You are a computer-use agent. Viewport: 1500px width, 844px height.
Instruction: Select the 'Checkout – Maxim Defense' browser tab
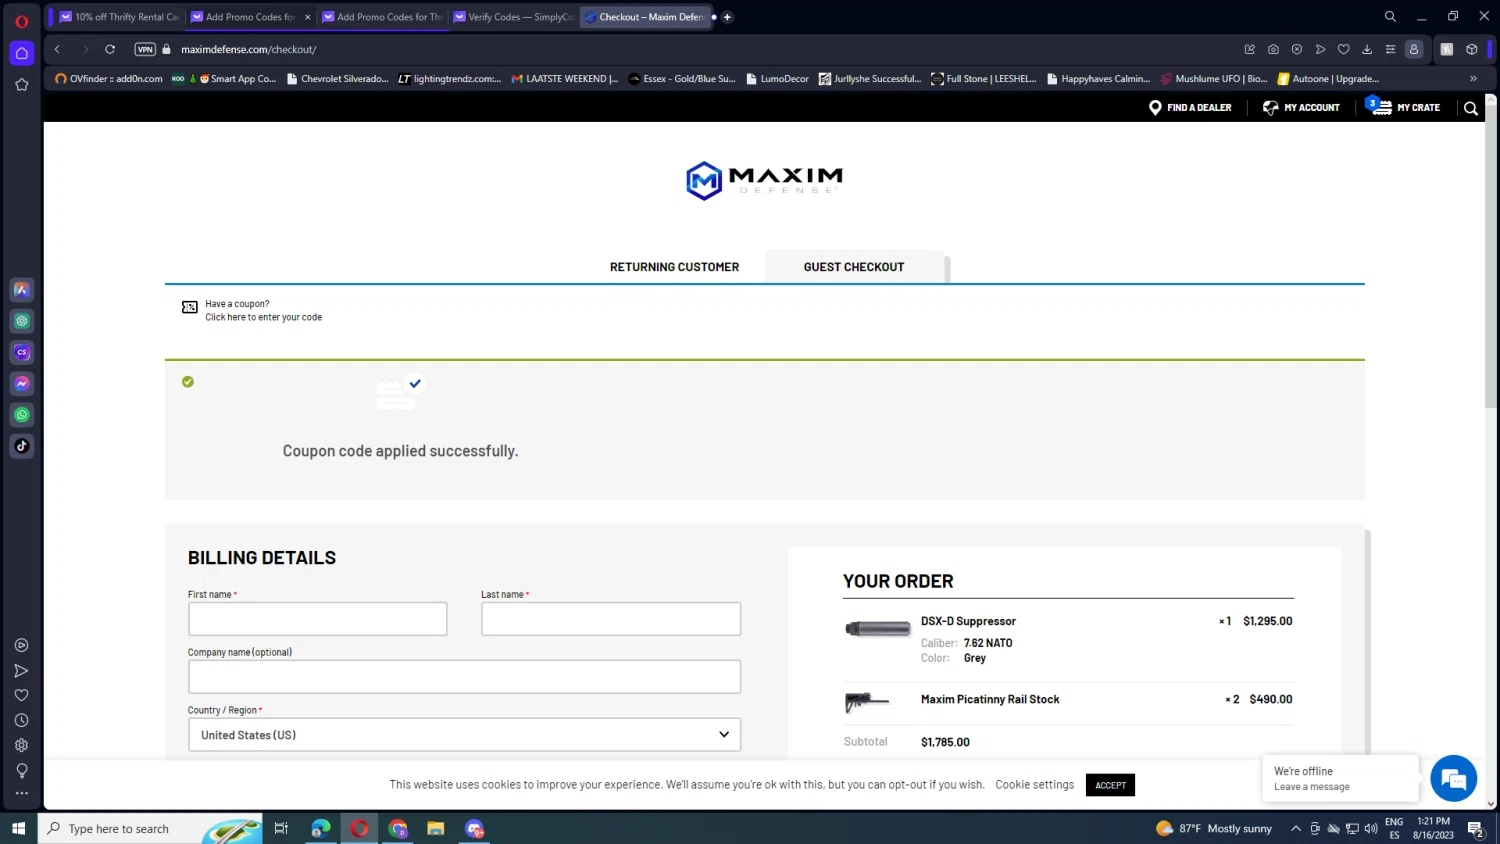tap(645, 17)
